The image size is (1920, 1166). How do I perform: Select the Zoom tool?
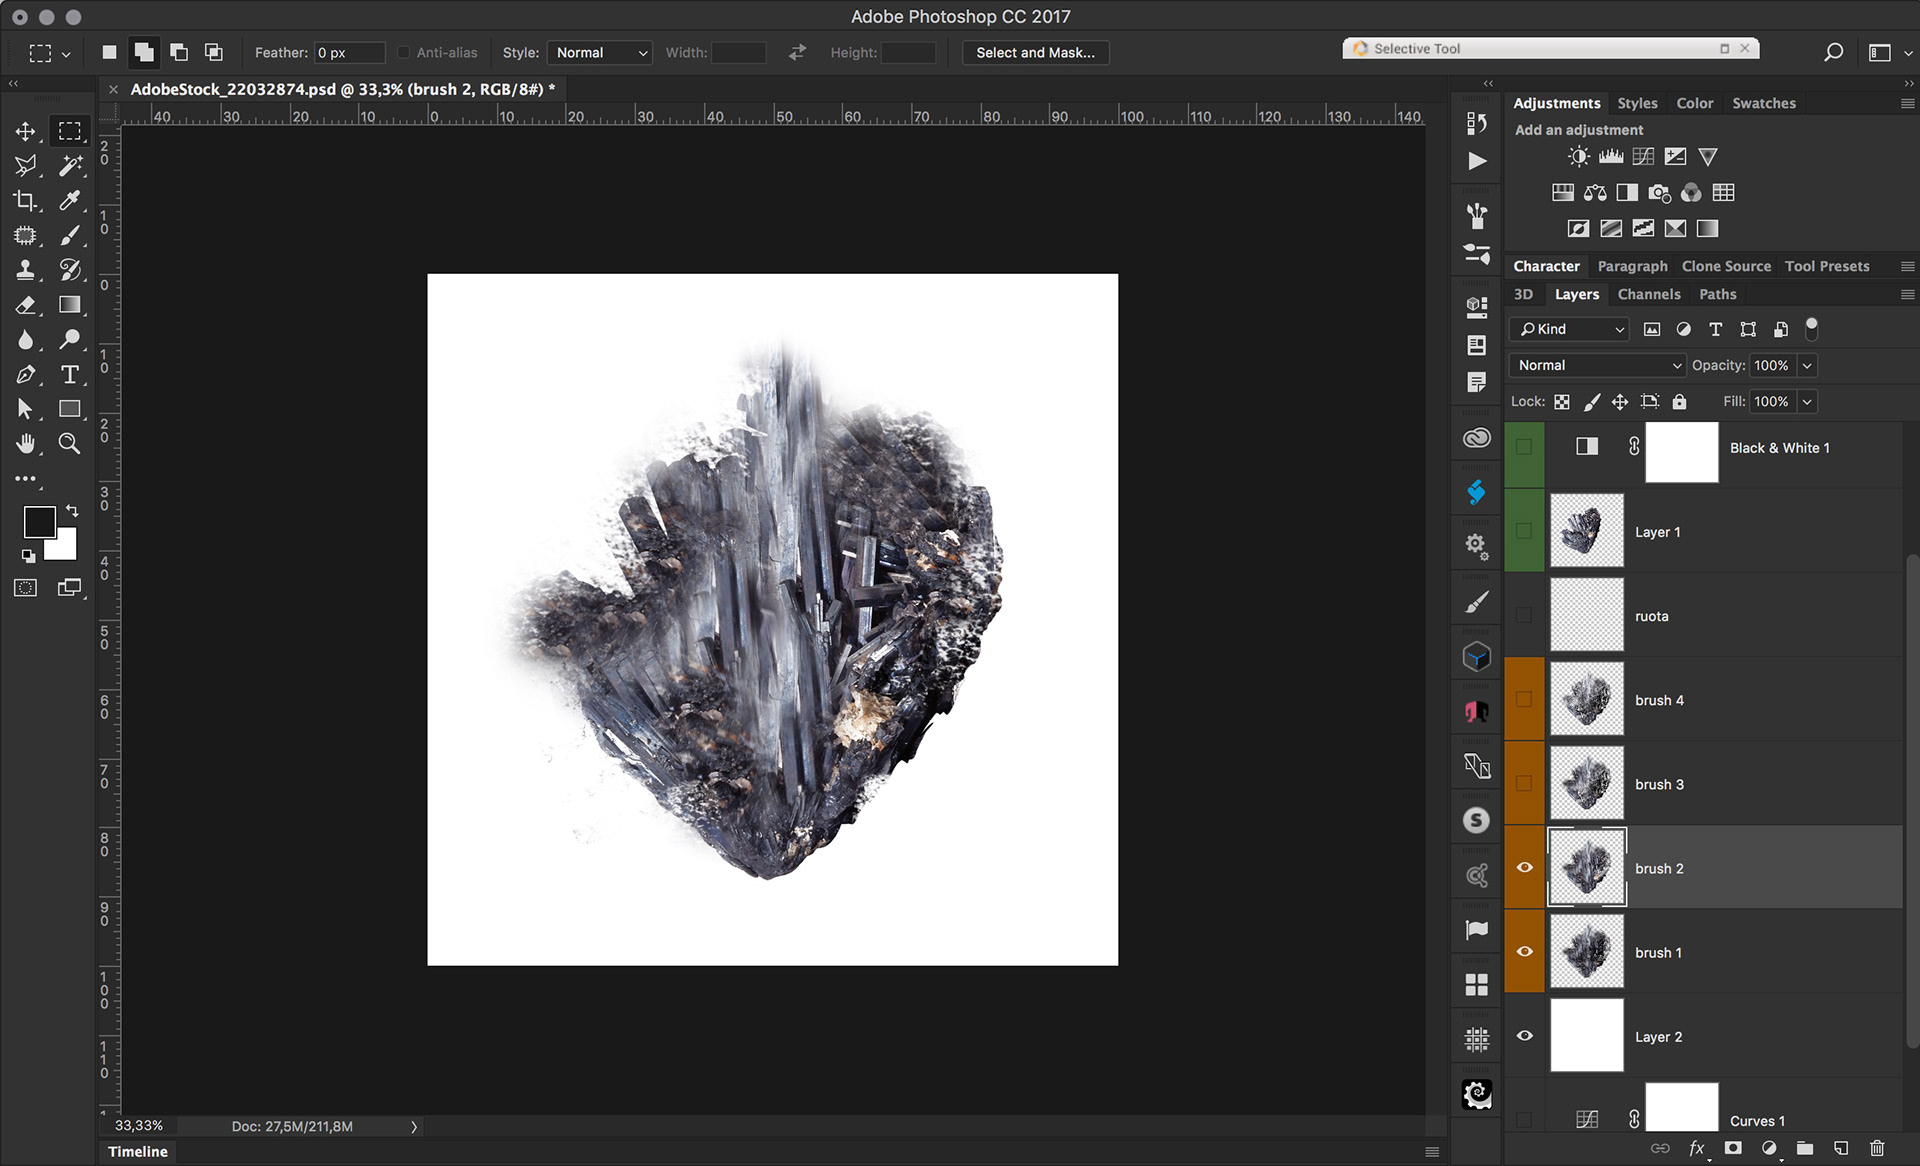69,443
